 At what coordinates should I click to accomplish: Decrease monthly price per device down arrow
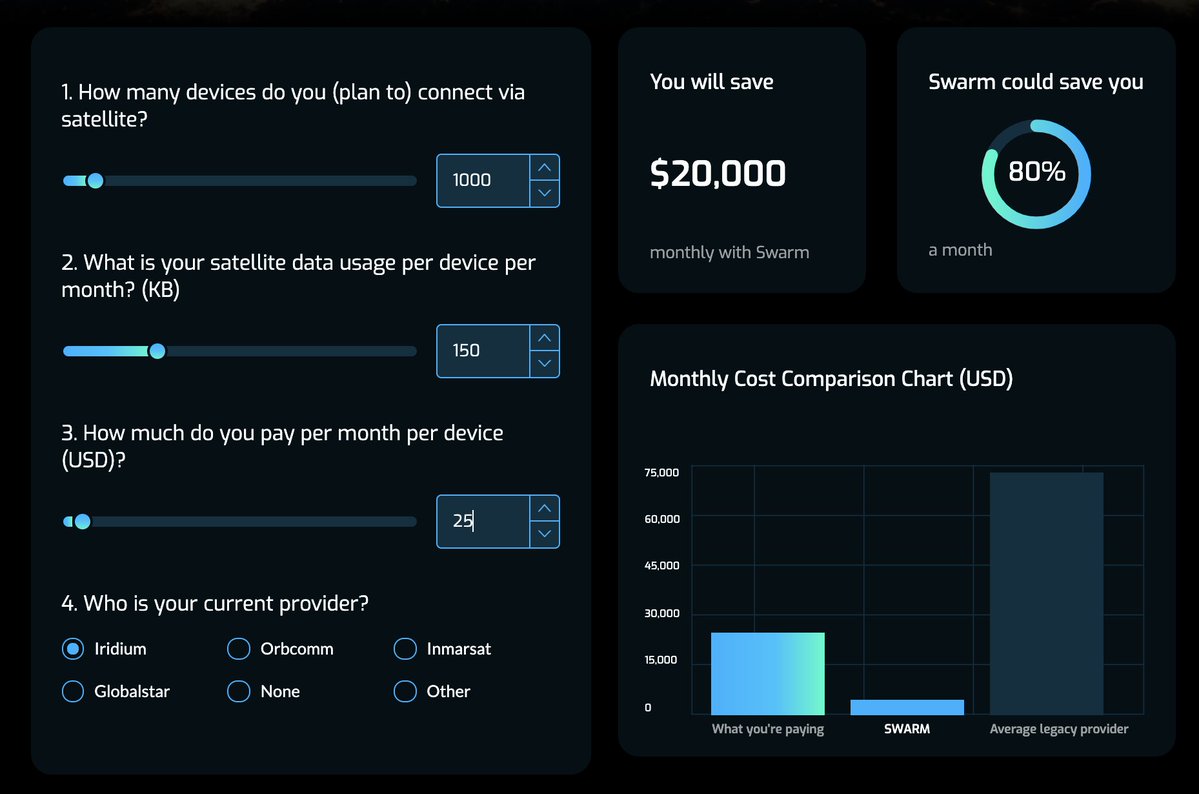[544, 534]
